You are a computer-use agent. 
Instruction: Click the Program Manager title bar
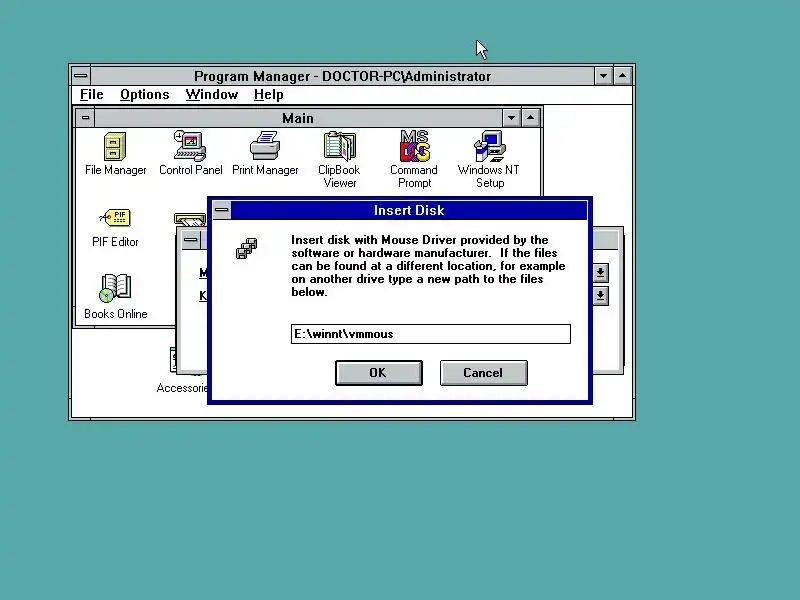(342, 76)
